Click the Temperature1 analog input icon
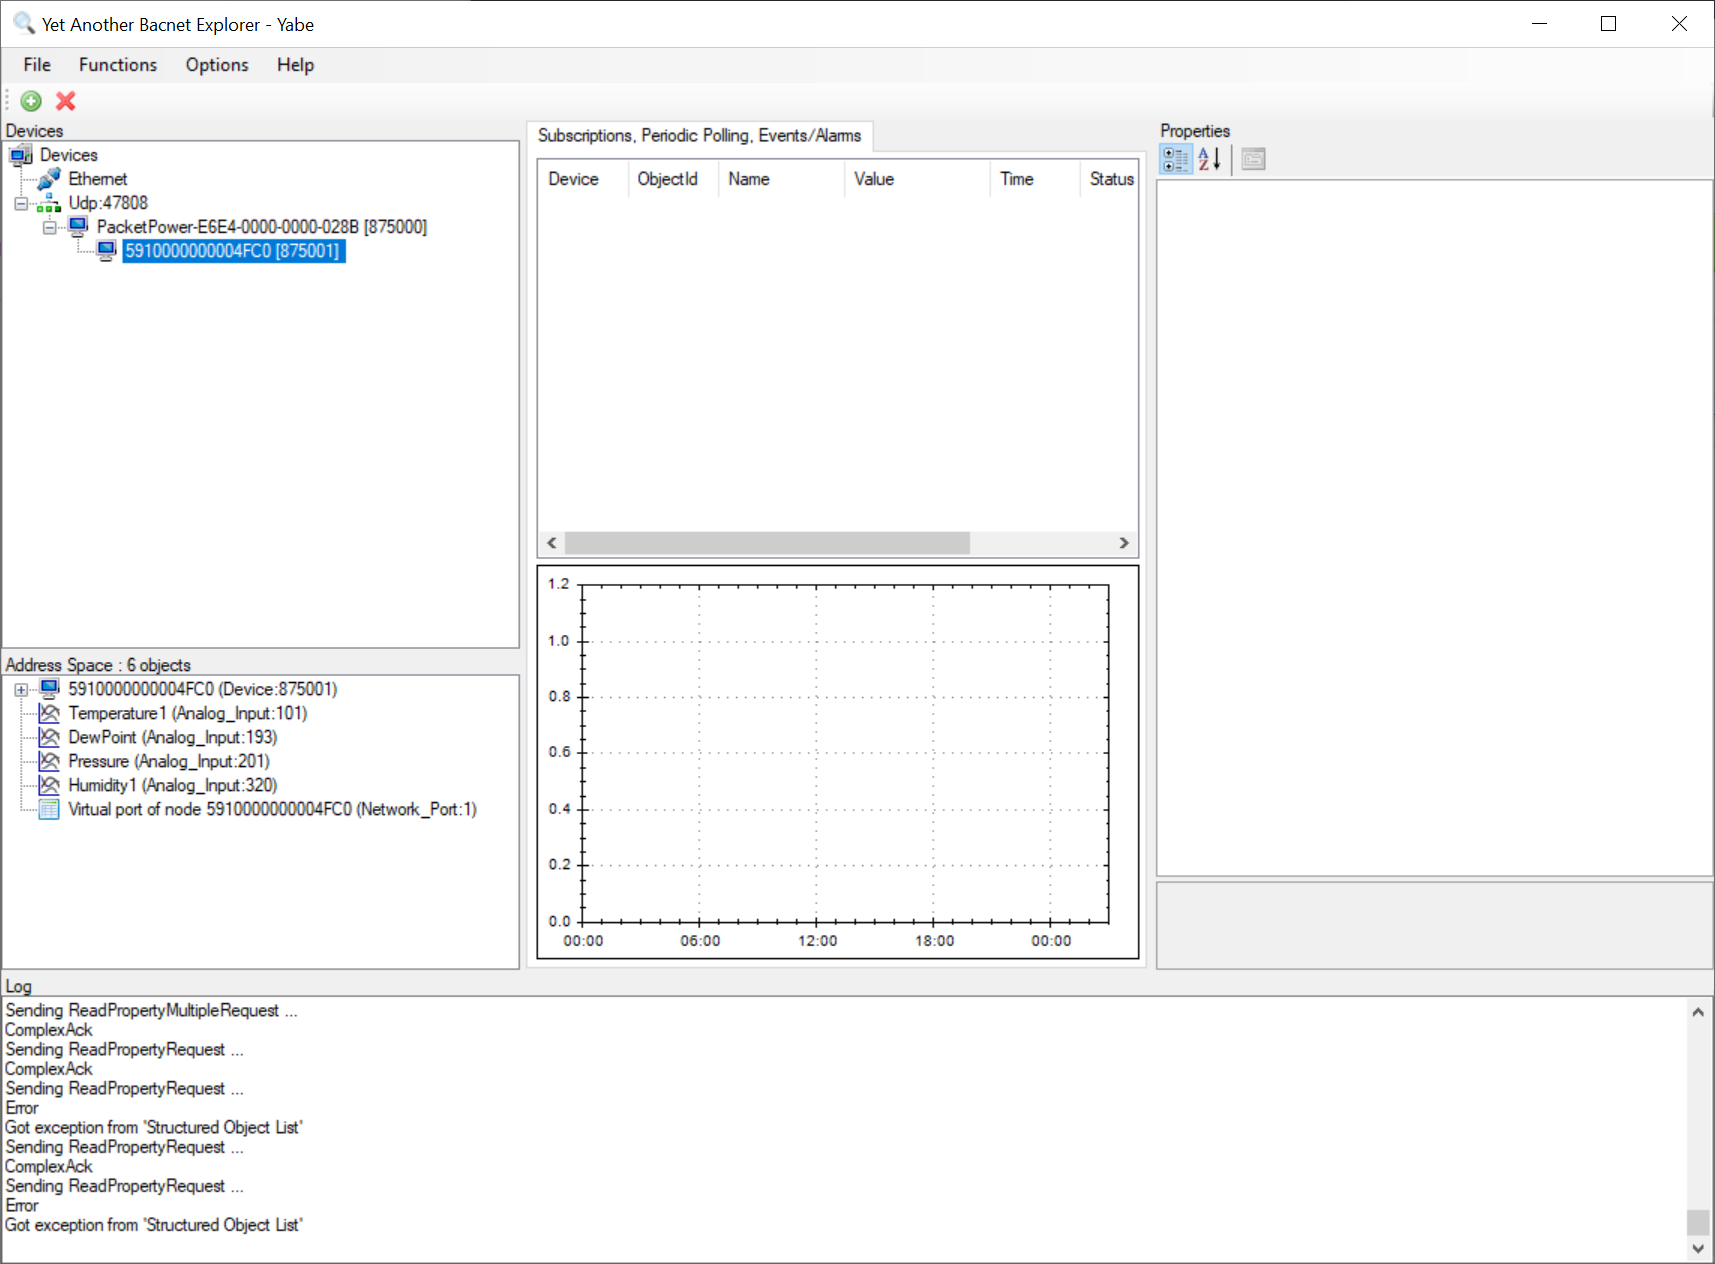The width and height of the screenshot is (1715, 1264). point(49,713)
